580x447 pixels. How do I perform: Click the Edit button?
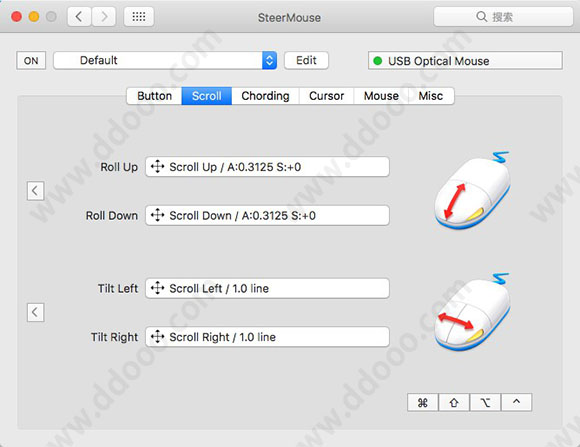[306, 60]
